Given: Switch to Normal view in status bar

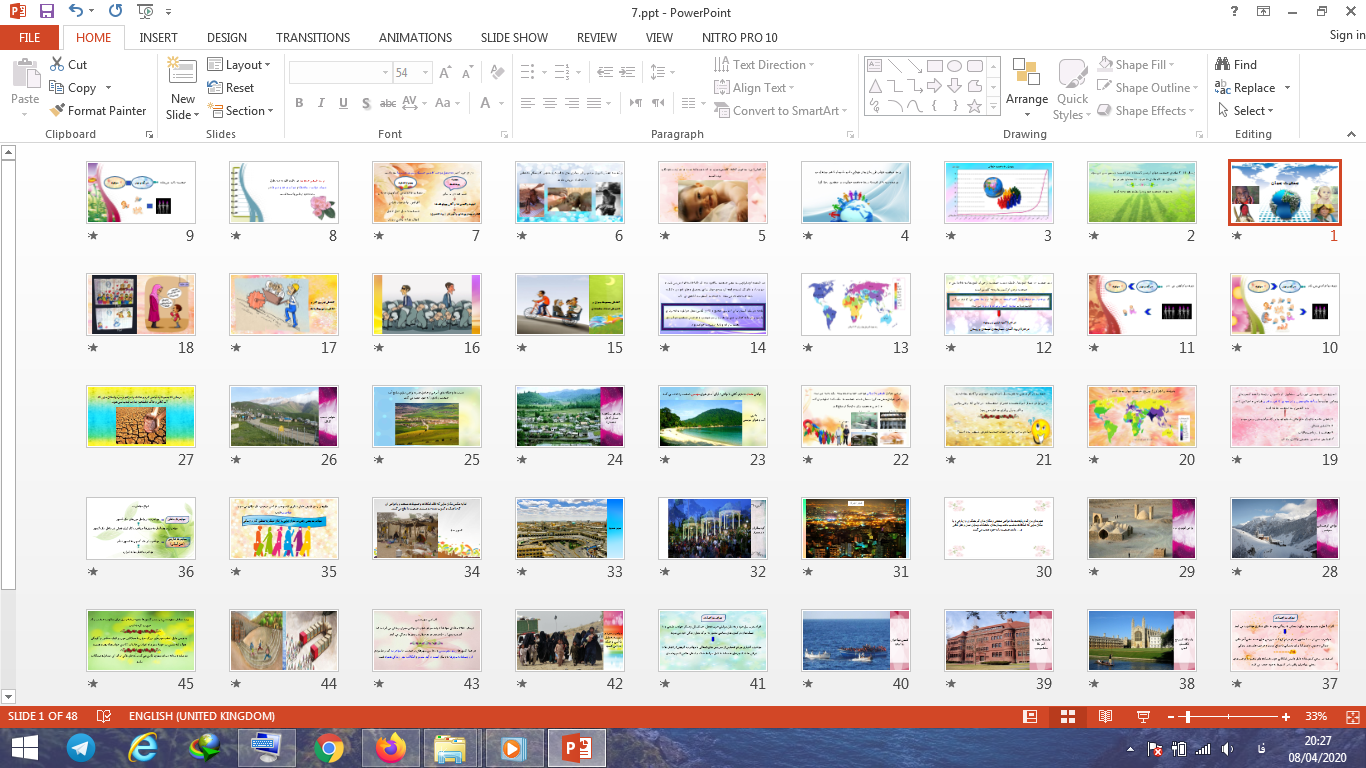Looking at the screenshot, I should coord(1030,717).
